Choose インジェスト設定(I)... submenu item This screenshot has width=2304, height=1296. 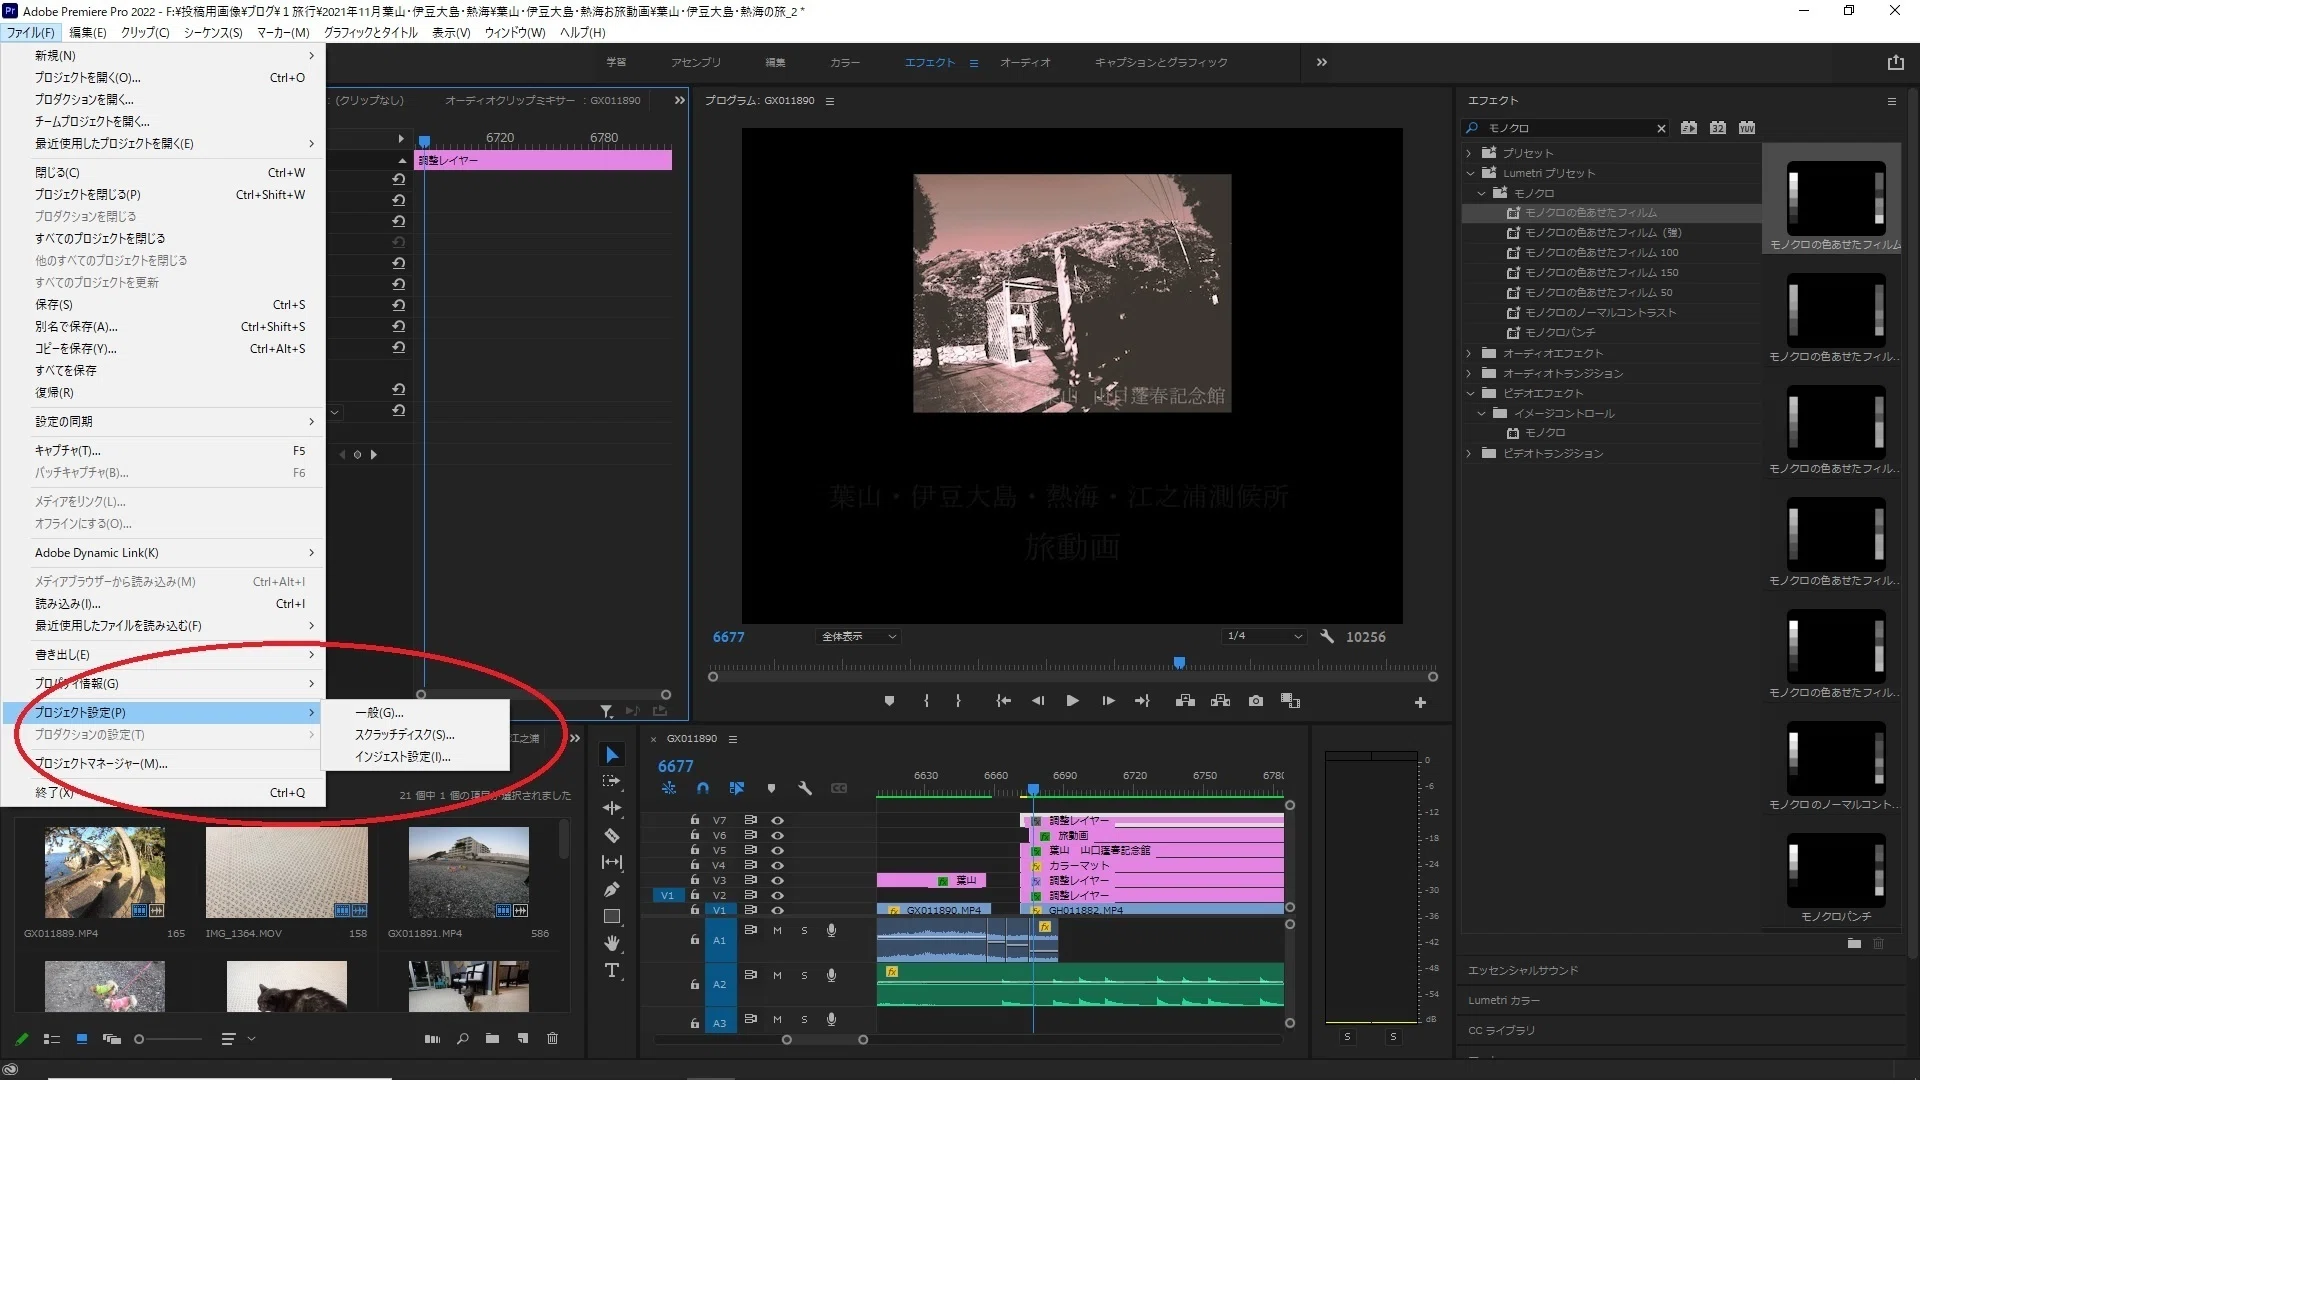[x=414, y=757]
